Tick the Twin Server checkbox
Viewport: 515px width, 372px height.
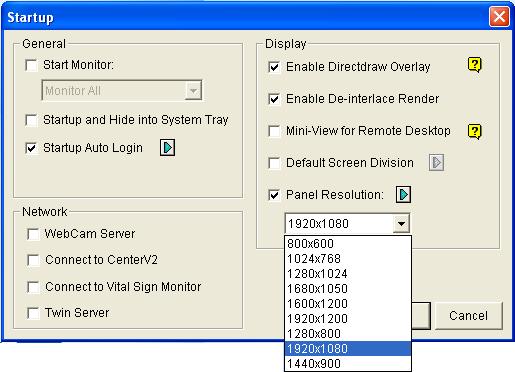click(x=33, y=313)
